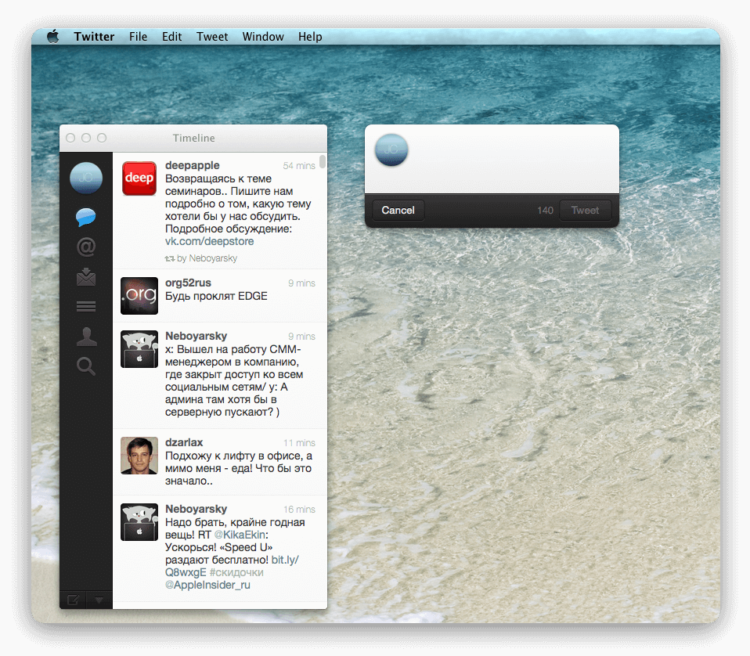750x656 pixels.
Task: Open the @KikaEkin mention link
Action: (x=241, y=534)
